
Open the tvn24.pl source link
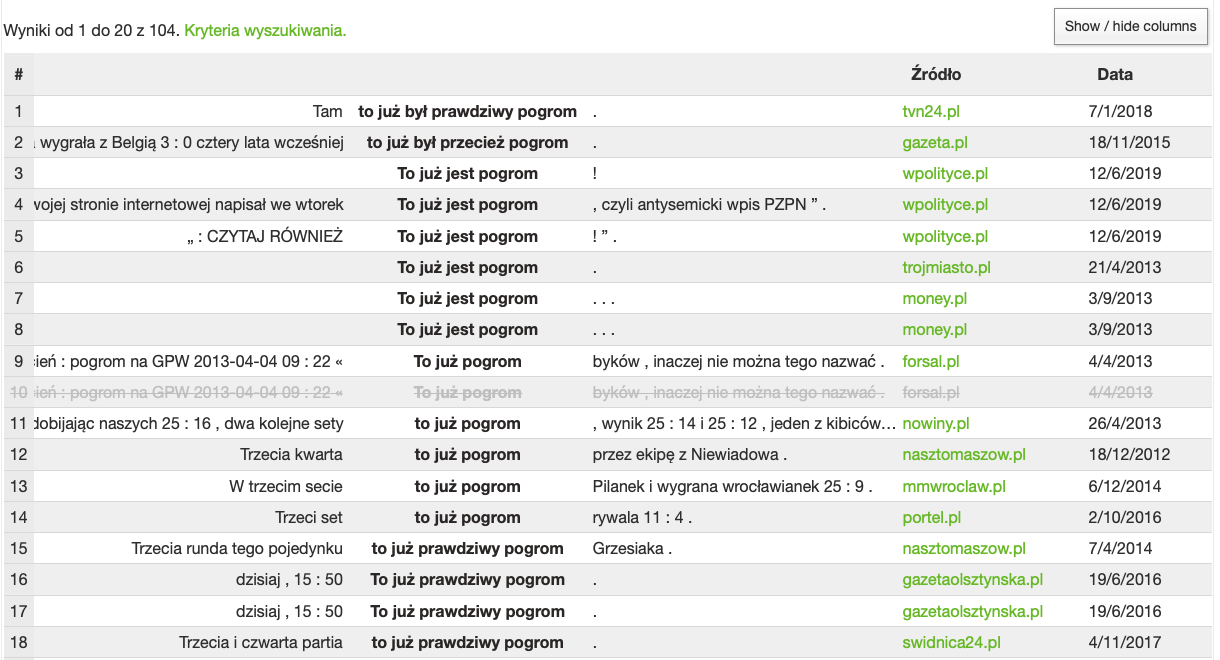click(931, 111)
